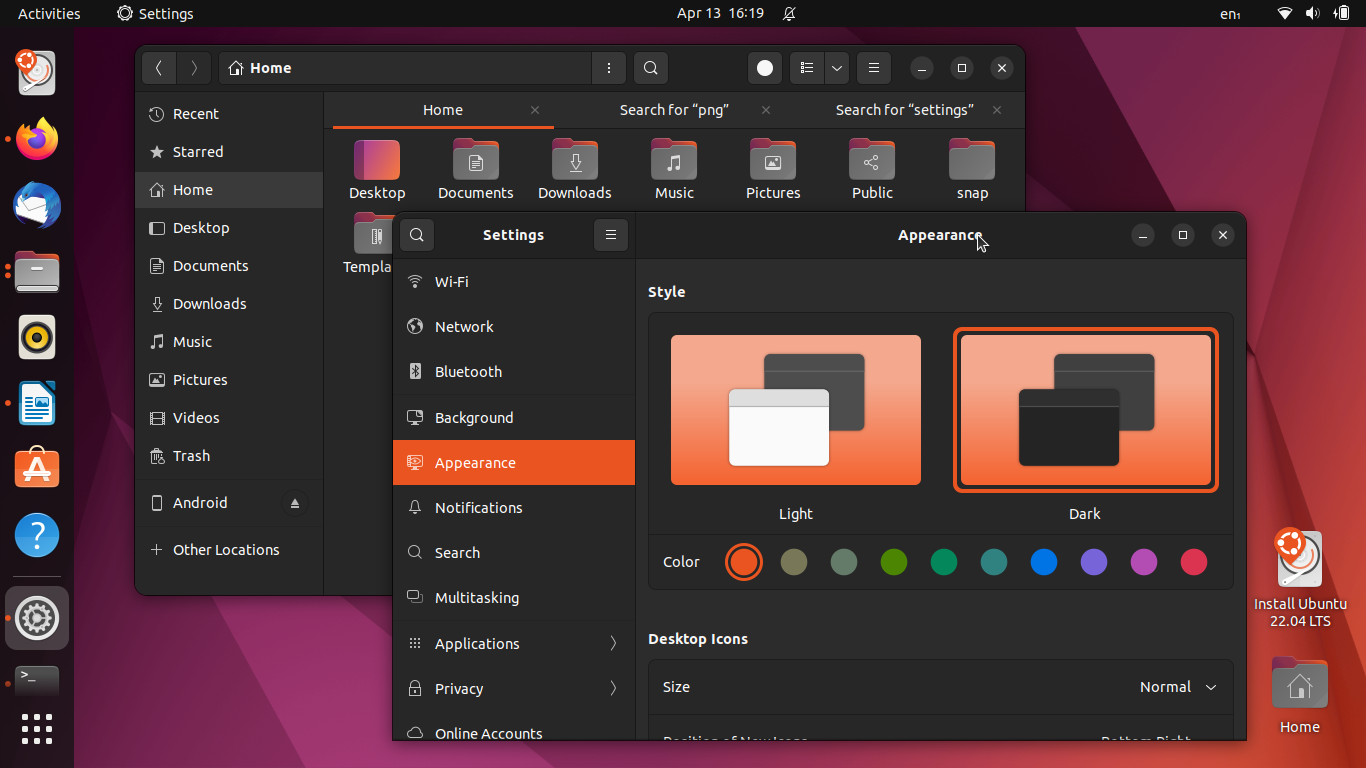Open Notifications settings panel
This screenshot has width=1366, height=768.
514,508
